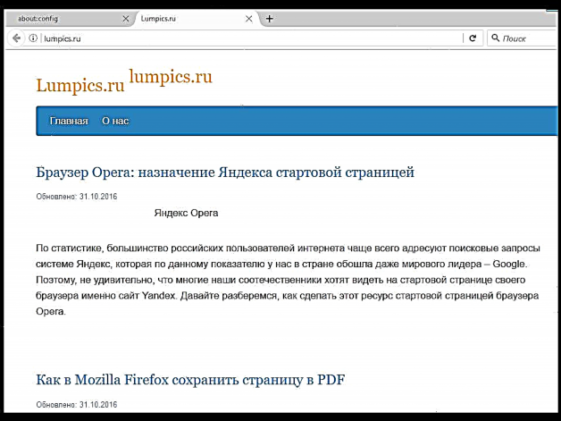Image resolution: width=561 pixels, height=421 pixels.
Task: Reload the lumpics.ru page
Action: point(473,38)
